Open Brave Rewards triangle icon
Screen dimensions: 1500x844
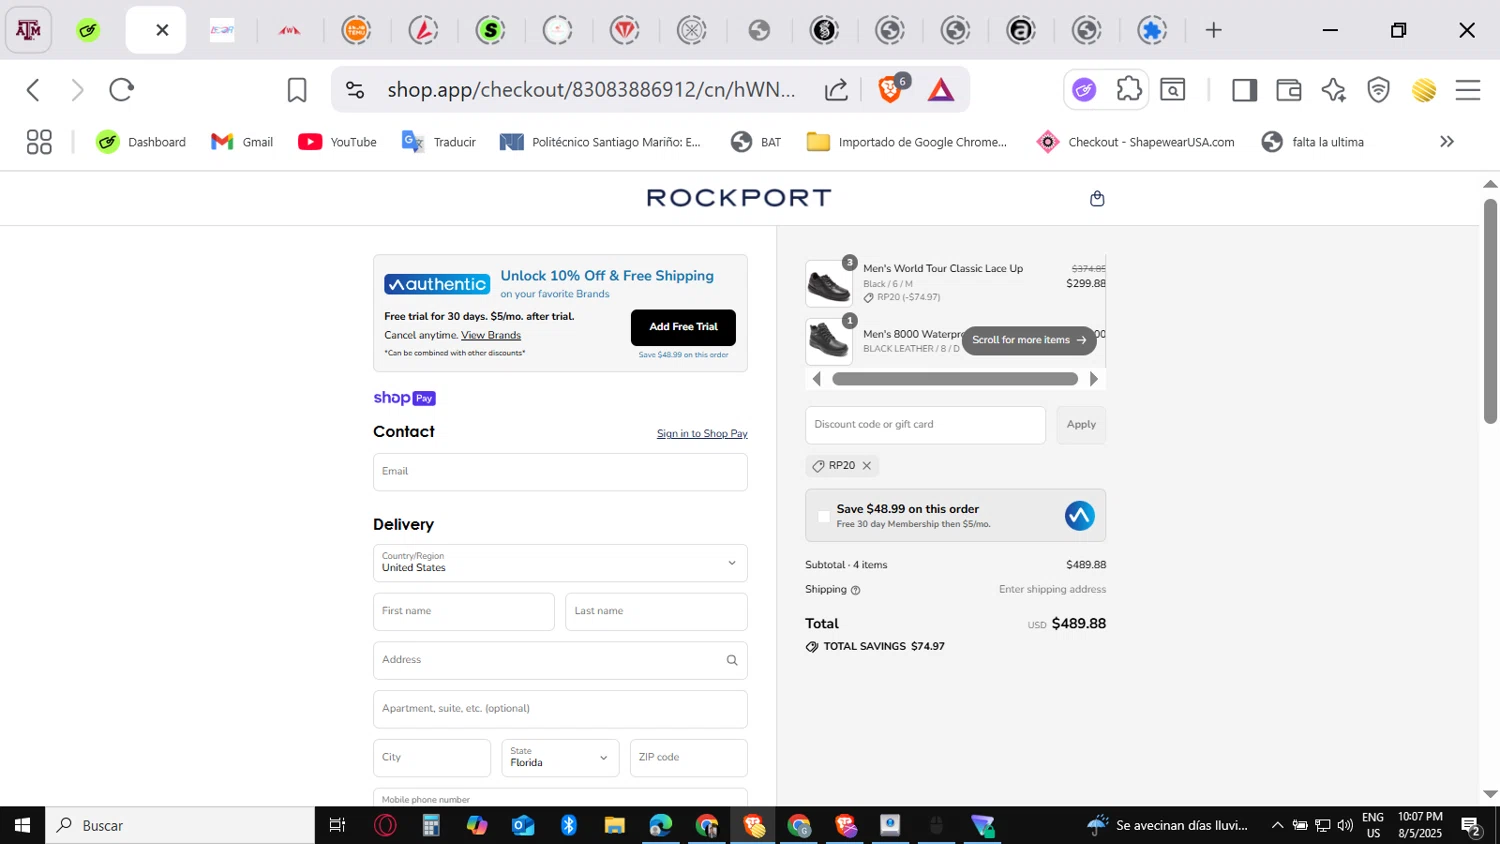coord(941,90)
